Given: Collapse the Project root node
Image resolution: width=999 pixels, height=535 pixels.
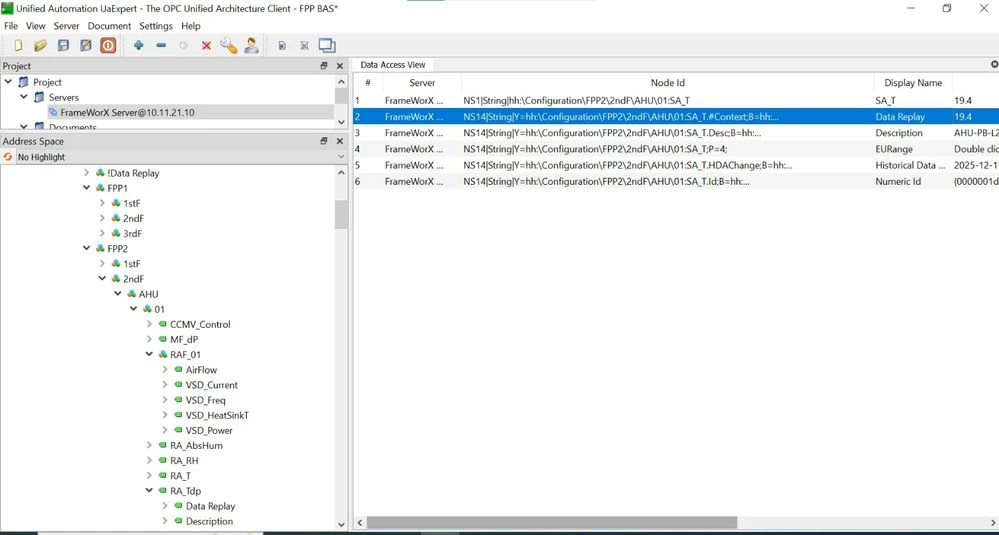Looking at the screenshot, I should tap(8, 82).
